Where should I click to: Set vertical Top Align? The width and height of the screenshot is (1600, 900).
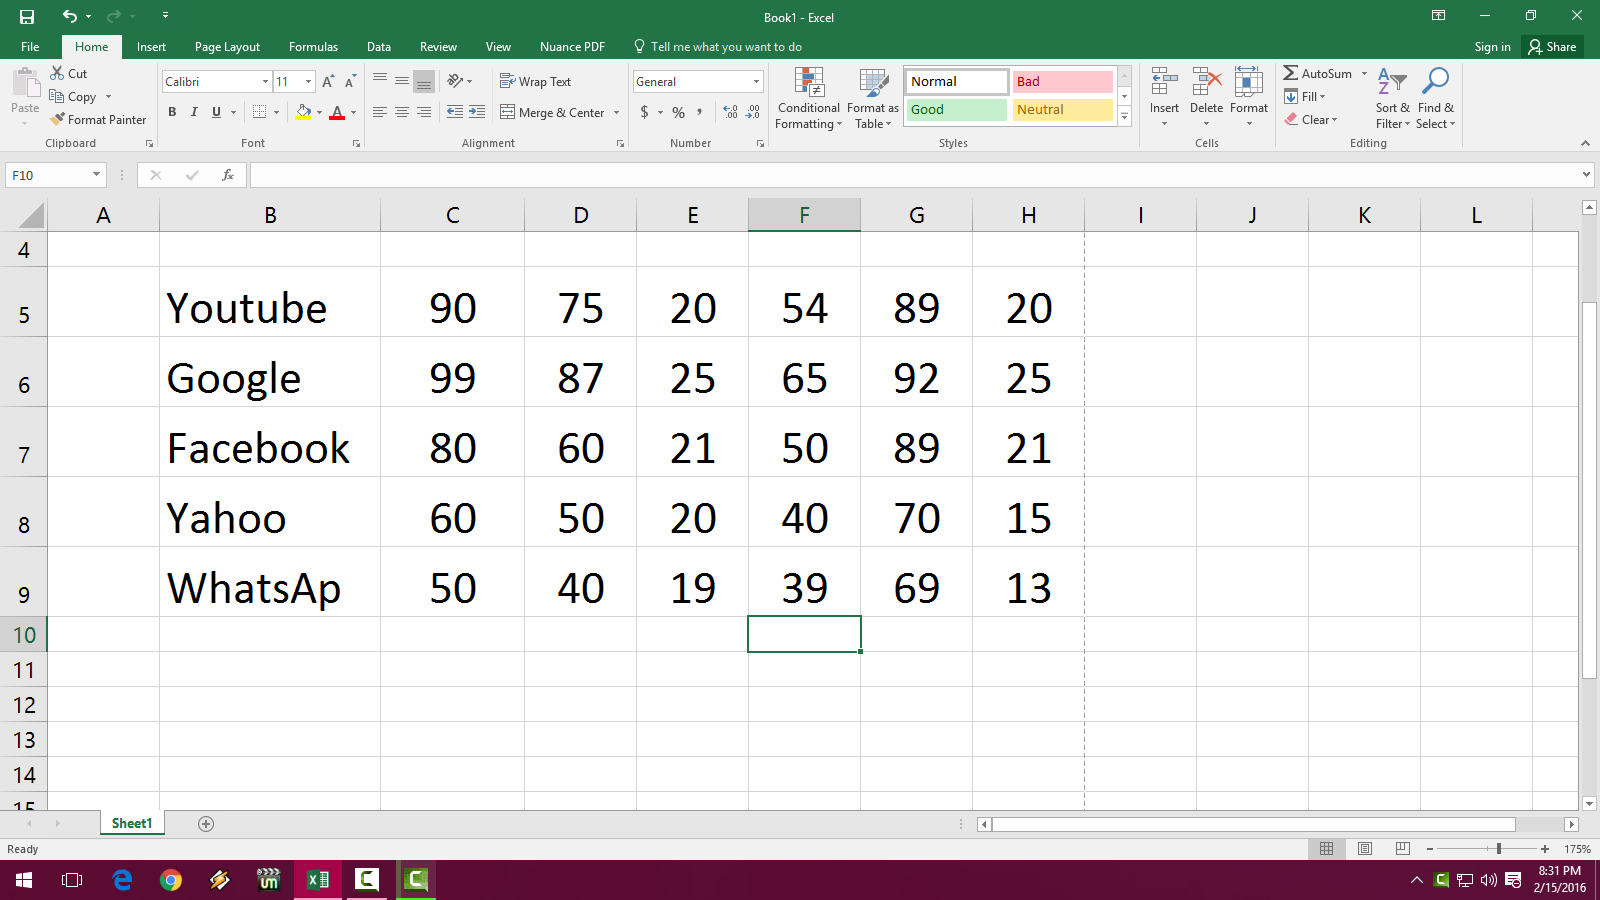(380, 81)
